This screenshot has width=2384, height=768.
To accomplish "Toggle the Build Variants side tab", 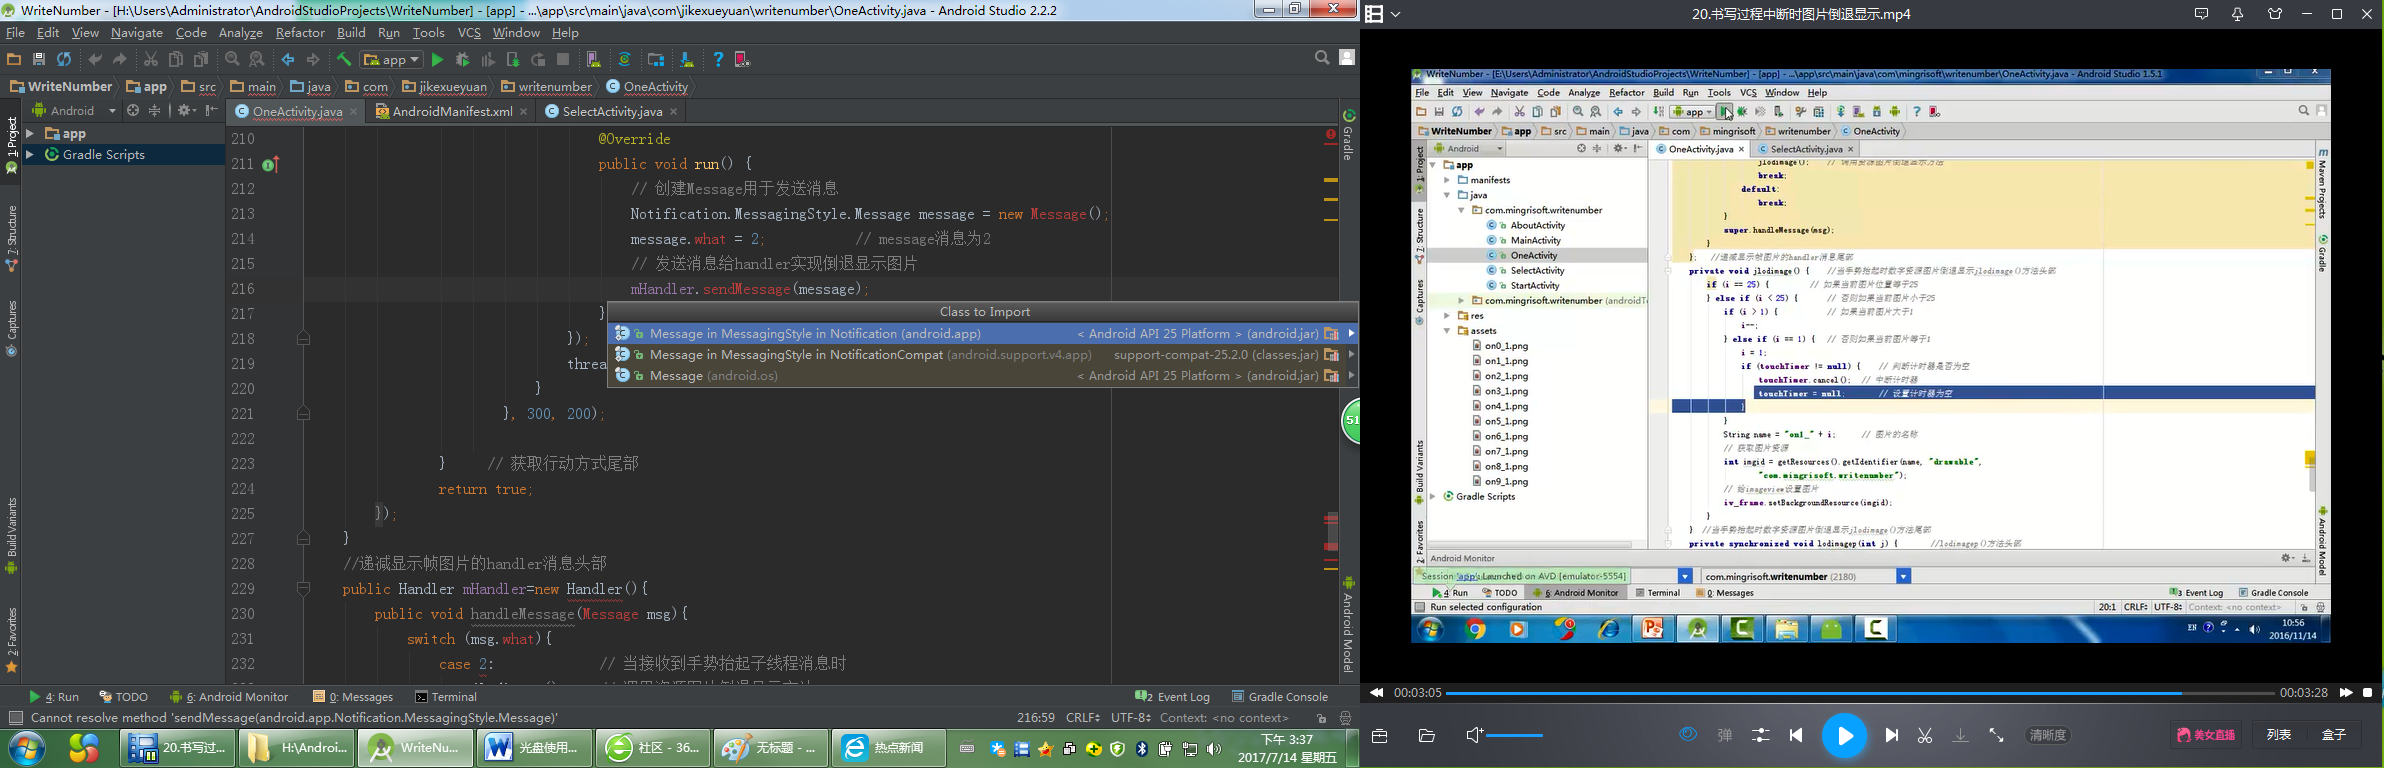I will pyautogui.click(x=12, y=536).
